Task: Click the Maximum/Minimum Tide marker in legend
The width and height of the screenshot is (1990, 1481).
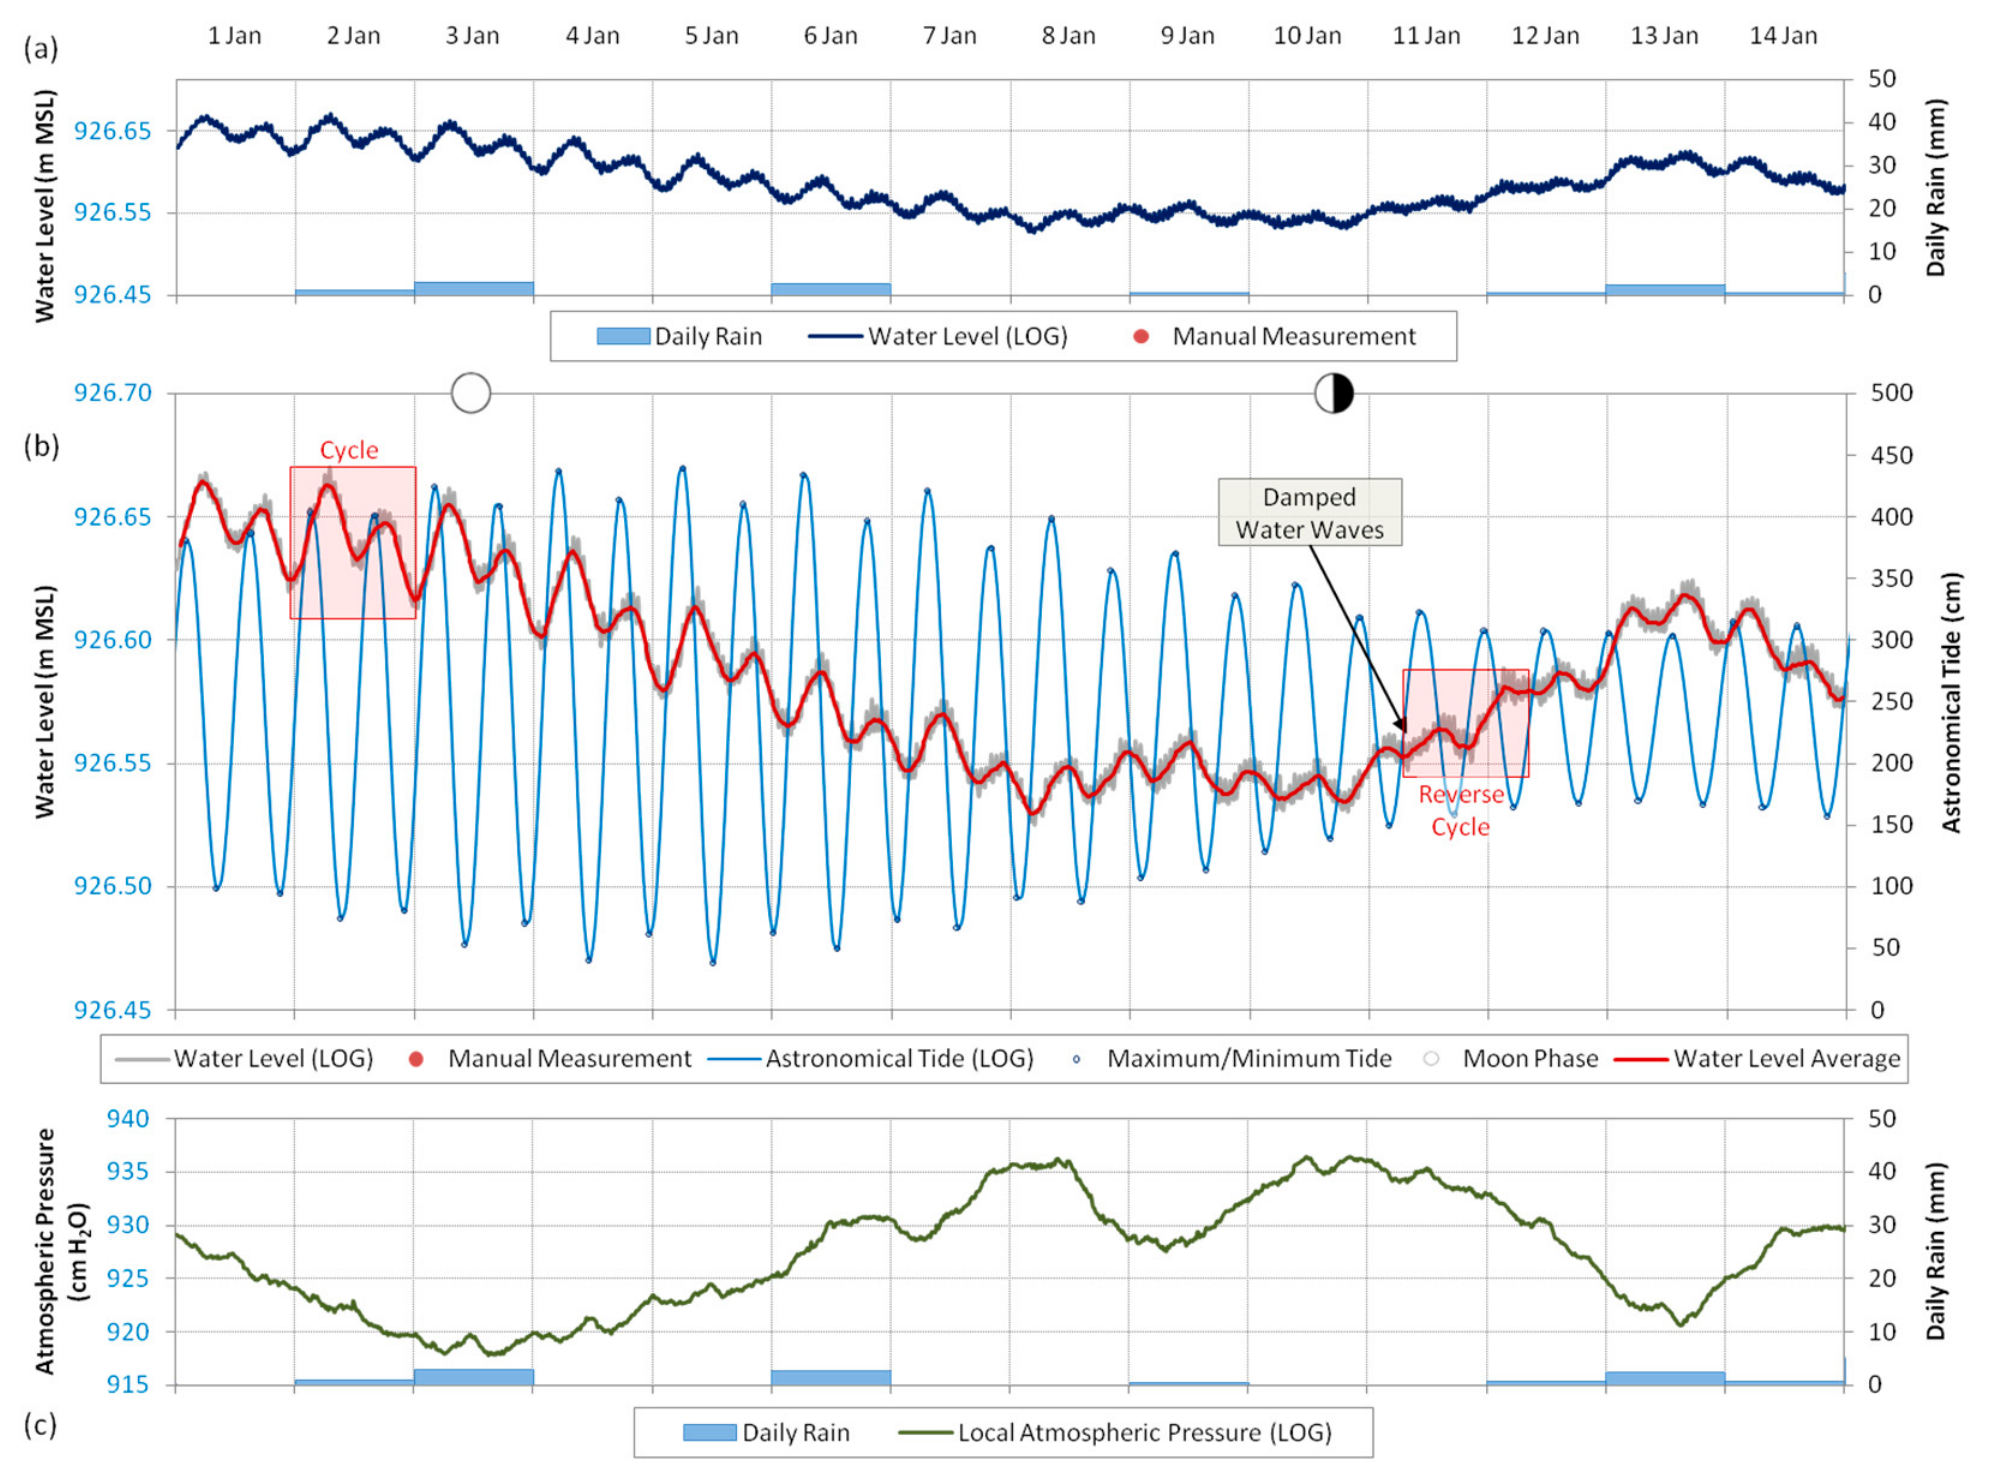Action: point(1076,1059)
